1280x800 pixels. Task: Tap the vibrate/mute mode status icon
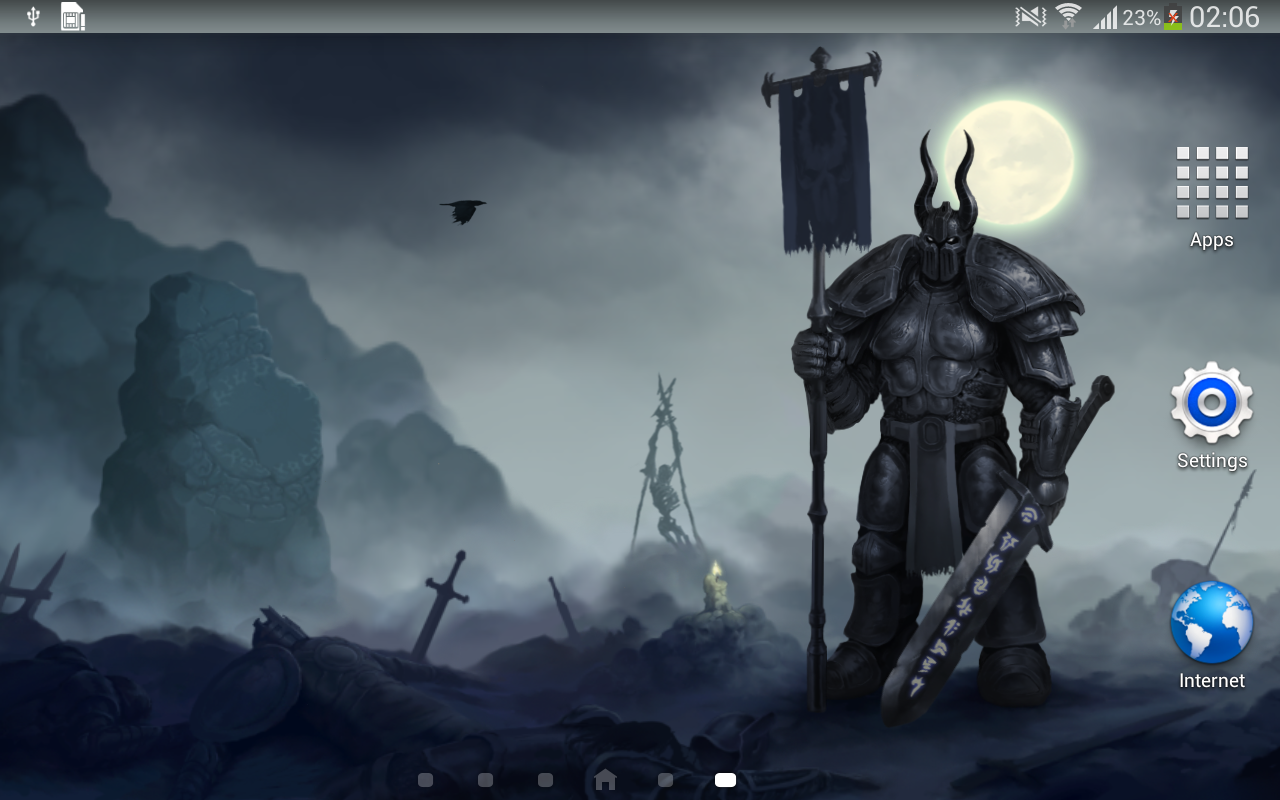tap(1030, 16)
